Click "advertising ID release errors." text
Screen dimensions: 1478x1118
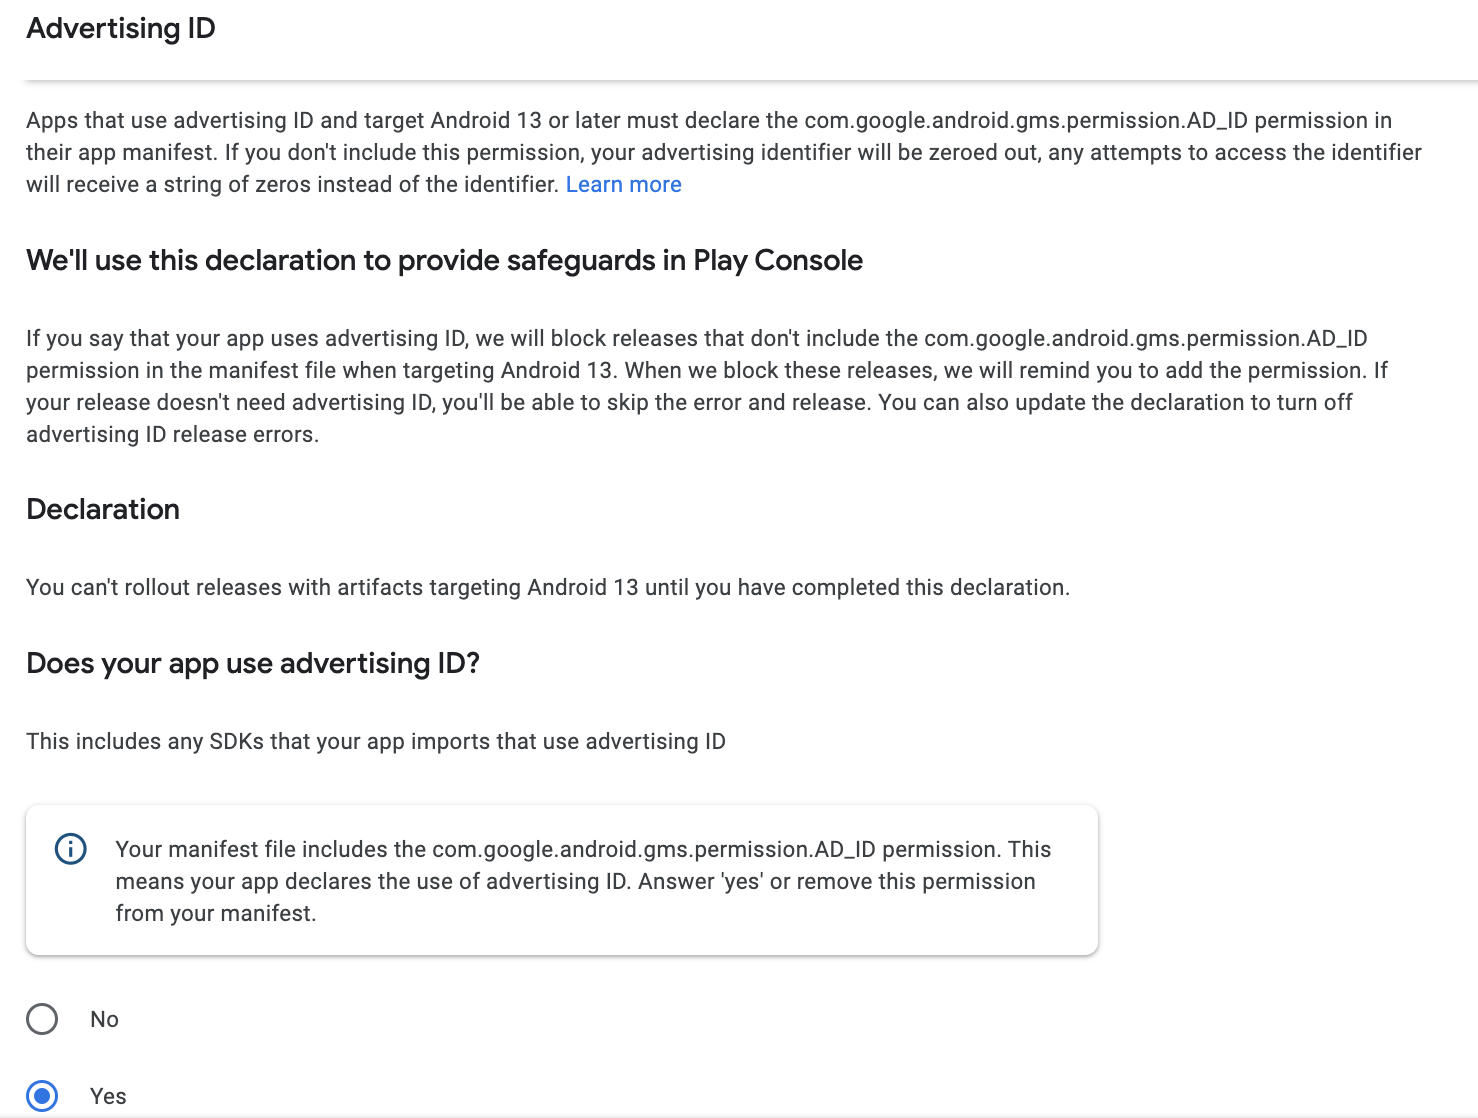click(172, 435)
